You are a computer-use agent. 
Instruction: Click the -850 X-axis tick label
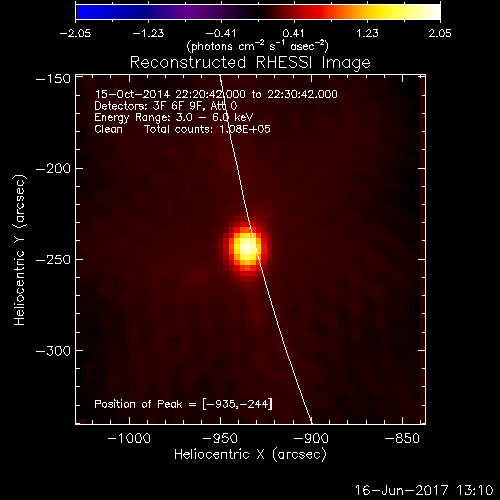(x=402, y=438)
